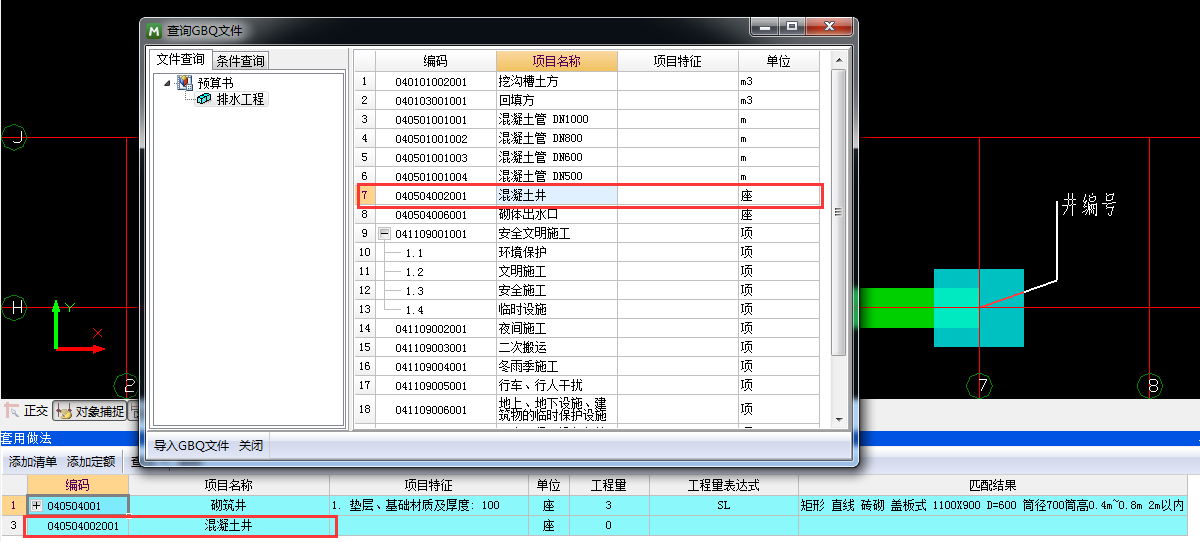The height and width of the screenshot is (542, 1200).
Task: Click the 工程量表达式 cell showing SL
Action: 723,506
